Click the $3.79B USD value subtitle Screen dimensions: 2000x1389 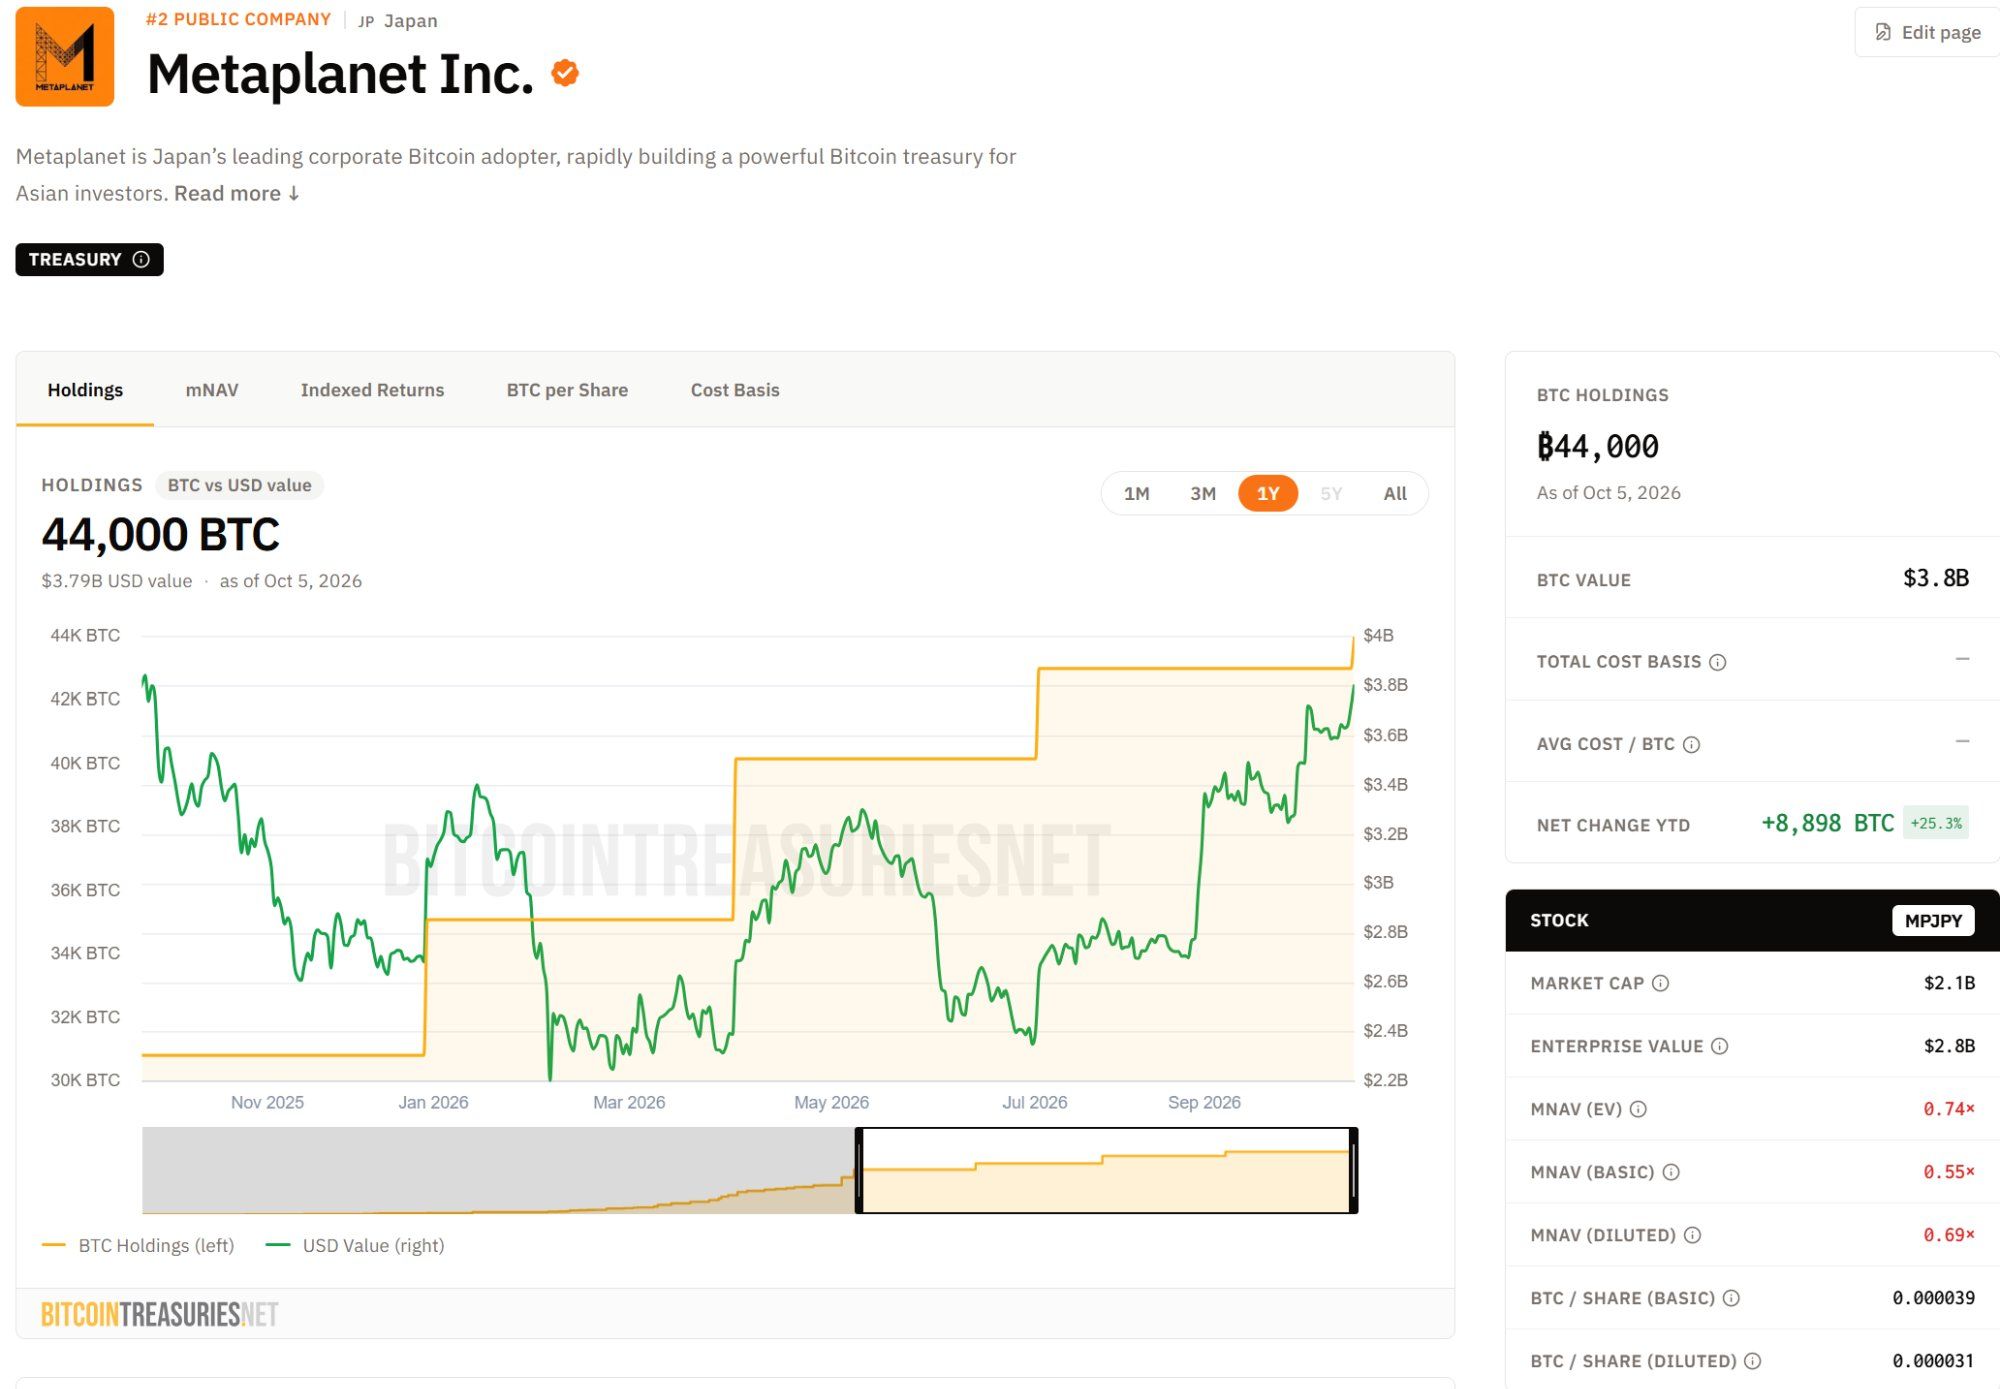click(116, 581)
